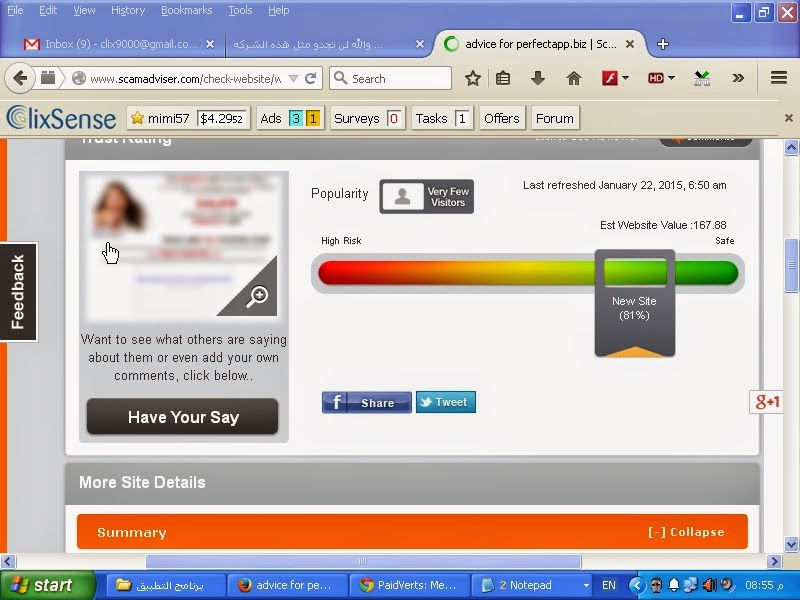This screenshot has height=600, width=800.
Task: Open the History menu
Action: click(128, 10)
